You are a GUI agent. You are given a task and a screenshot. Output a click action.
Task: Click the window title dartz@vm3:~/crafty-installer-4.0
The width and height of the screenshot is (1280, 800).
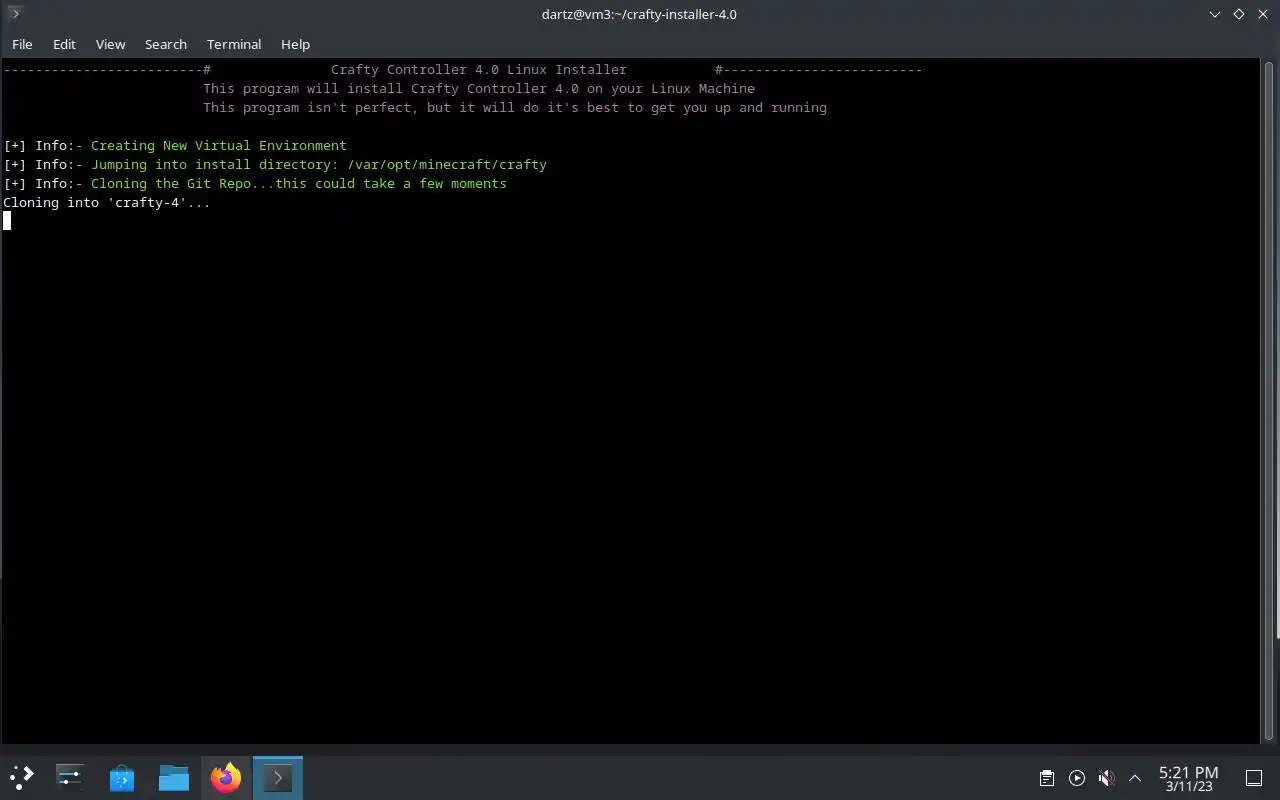tap(639, 14)
